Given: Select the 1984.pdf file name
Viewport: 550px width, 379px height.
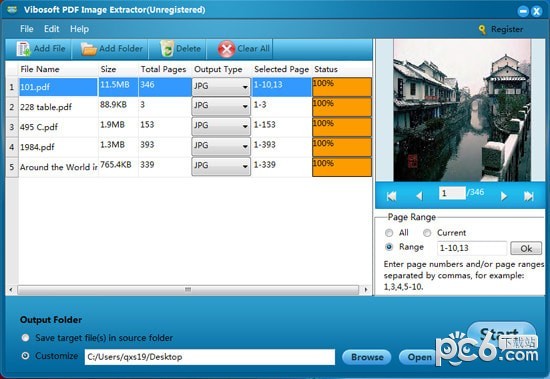Looking at the screenshot, I should (37, 147).
